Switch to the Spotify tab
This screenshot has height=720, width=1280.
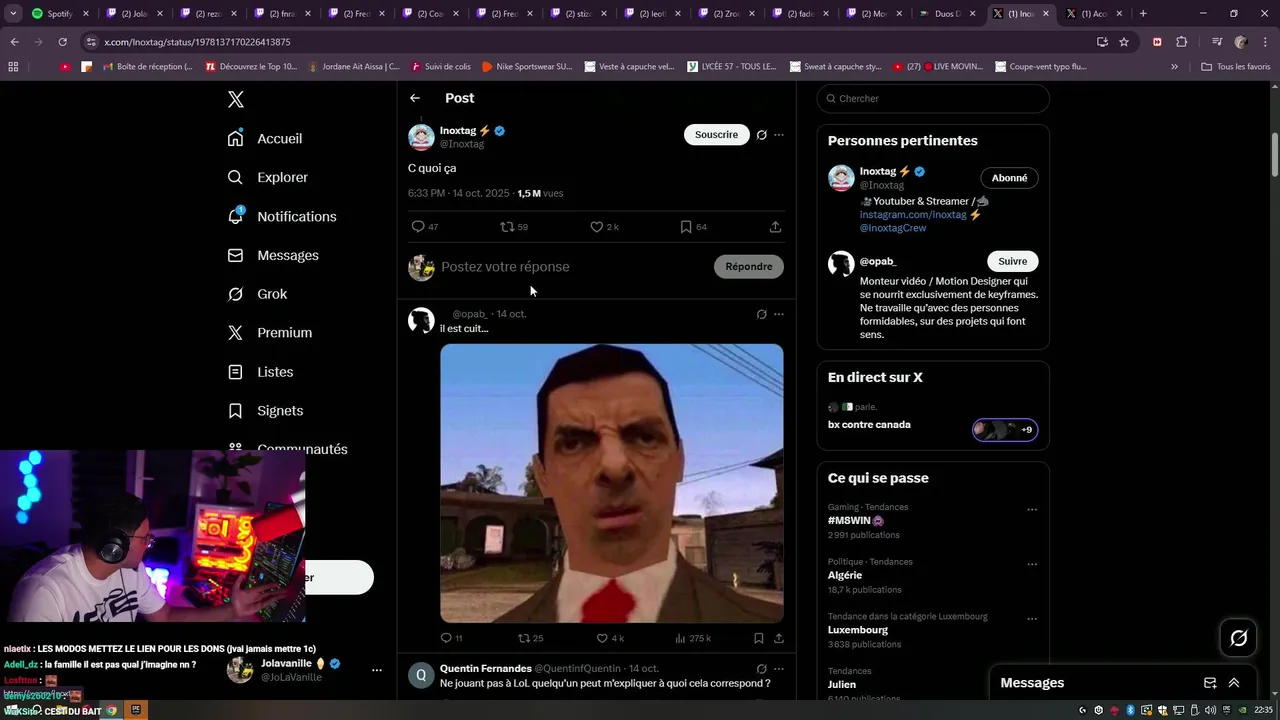point(60,14)
